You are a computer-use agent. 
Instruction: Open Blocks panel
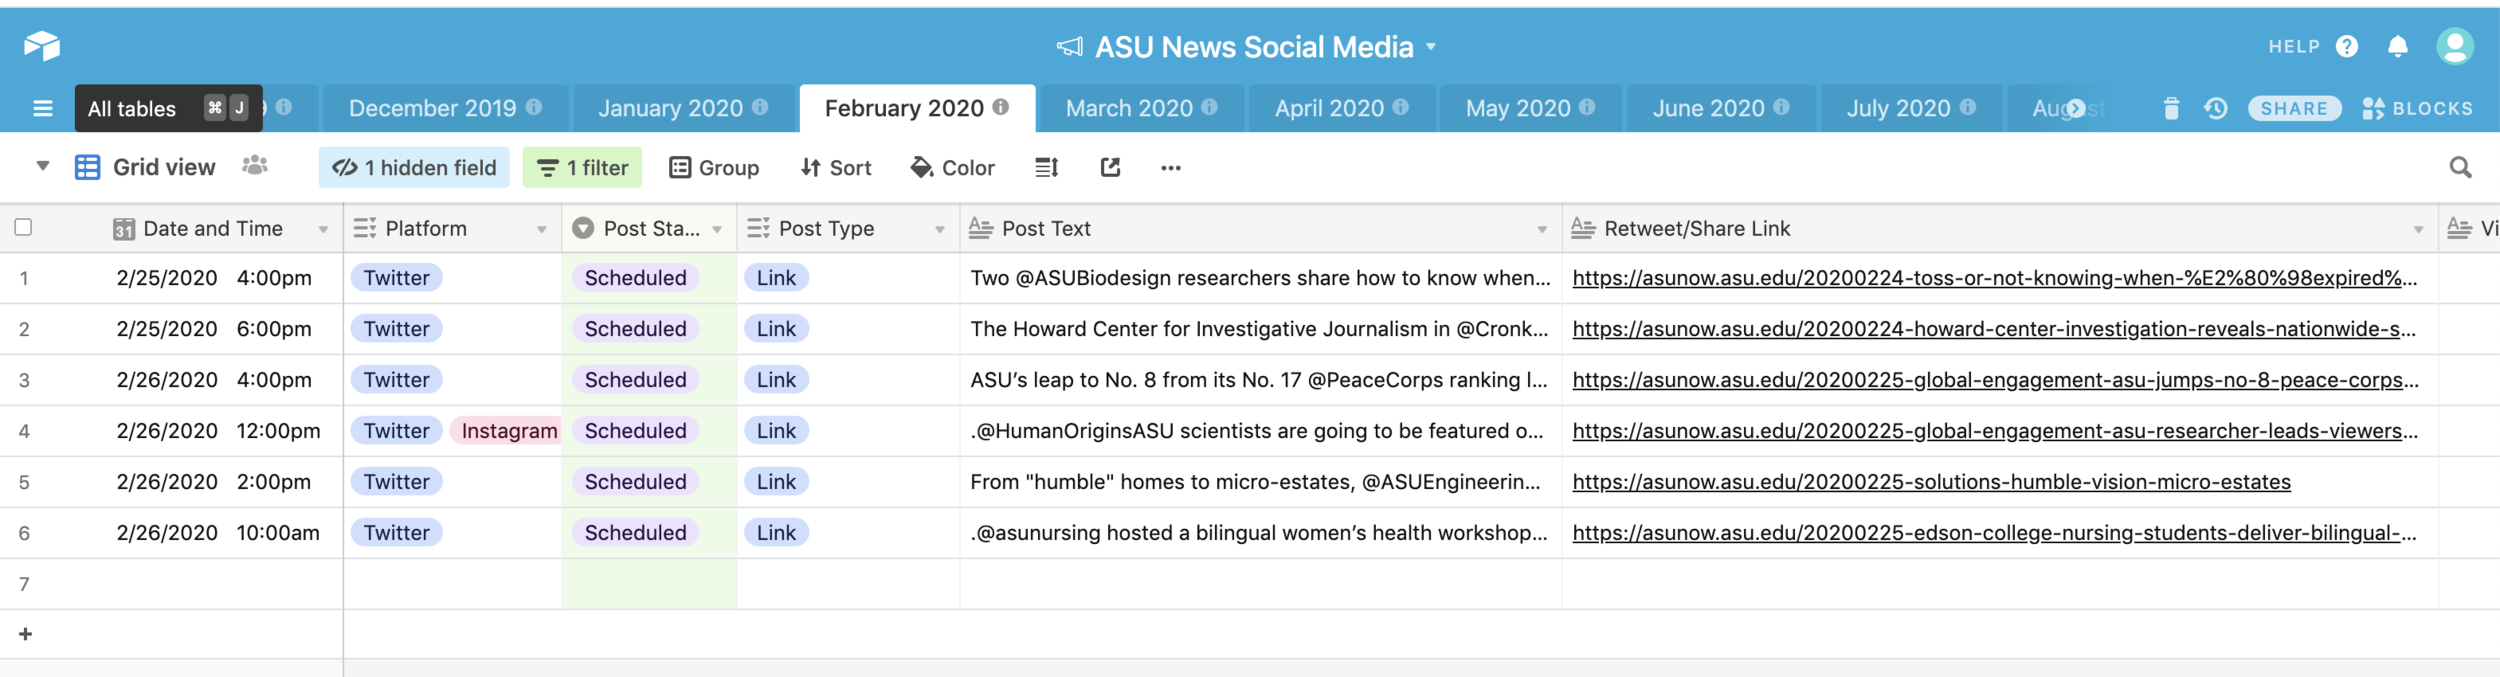tap(2418, 108)
